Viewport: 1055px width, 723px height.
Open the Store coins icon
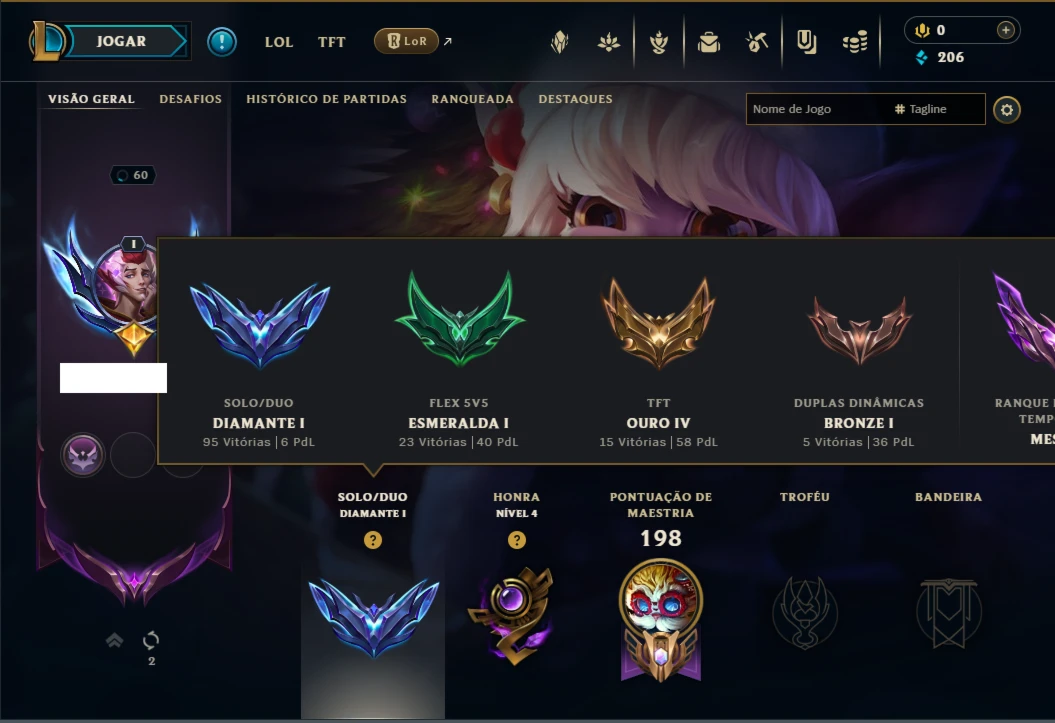[x=855, y=42]
